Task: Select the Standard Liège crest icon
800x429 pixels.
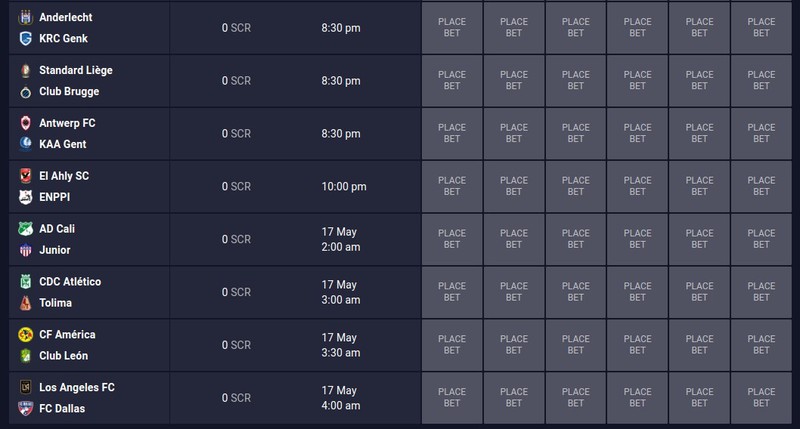Action: point(26,70)
